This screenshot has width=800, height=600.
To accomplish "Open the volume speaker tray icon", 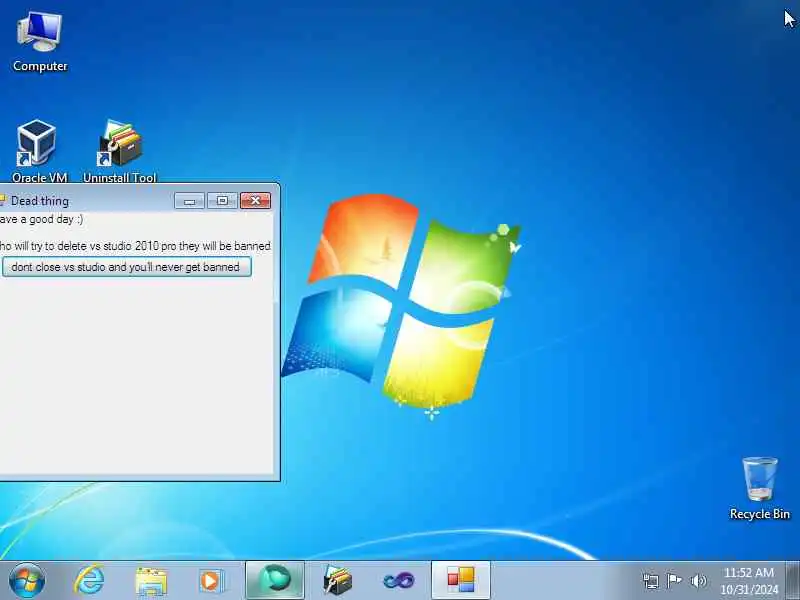I will [698, 581].
